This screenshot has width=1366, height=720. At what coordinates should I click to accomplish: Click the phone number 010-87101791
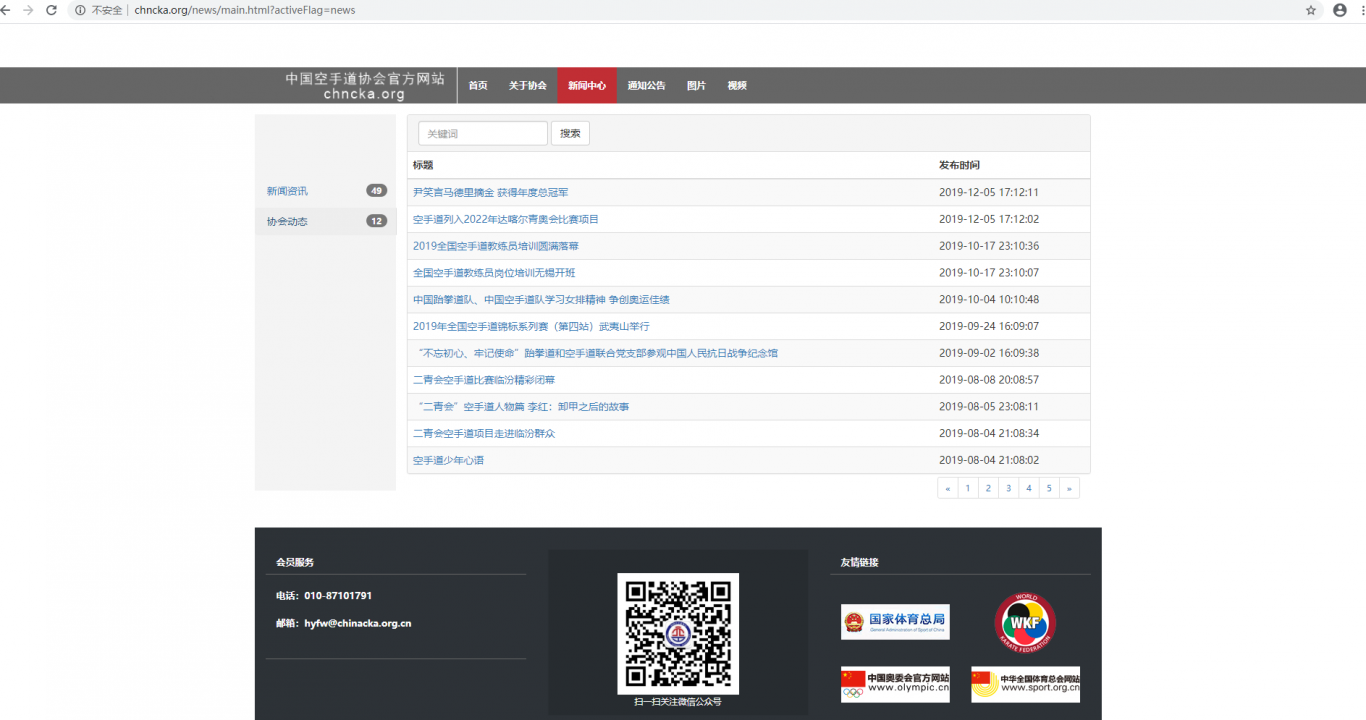(338, 596)
